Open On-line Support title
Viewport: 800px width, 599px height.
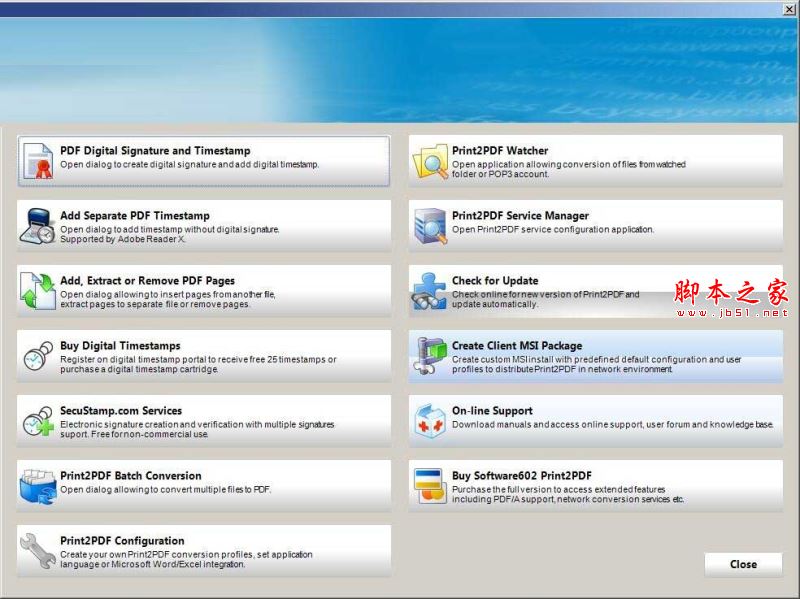[492, 411]
